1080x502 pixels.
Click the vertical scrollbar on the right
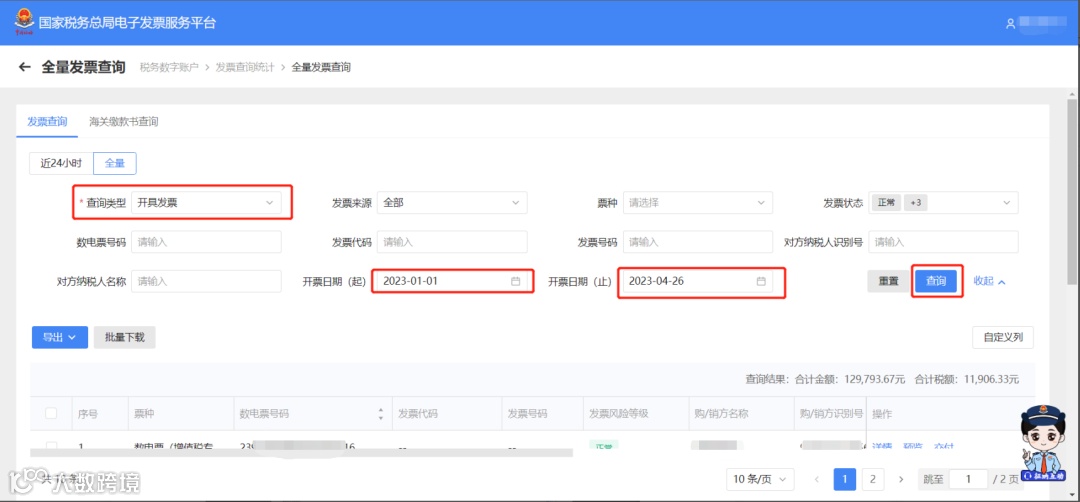[x=1072, y=191]
